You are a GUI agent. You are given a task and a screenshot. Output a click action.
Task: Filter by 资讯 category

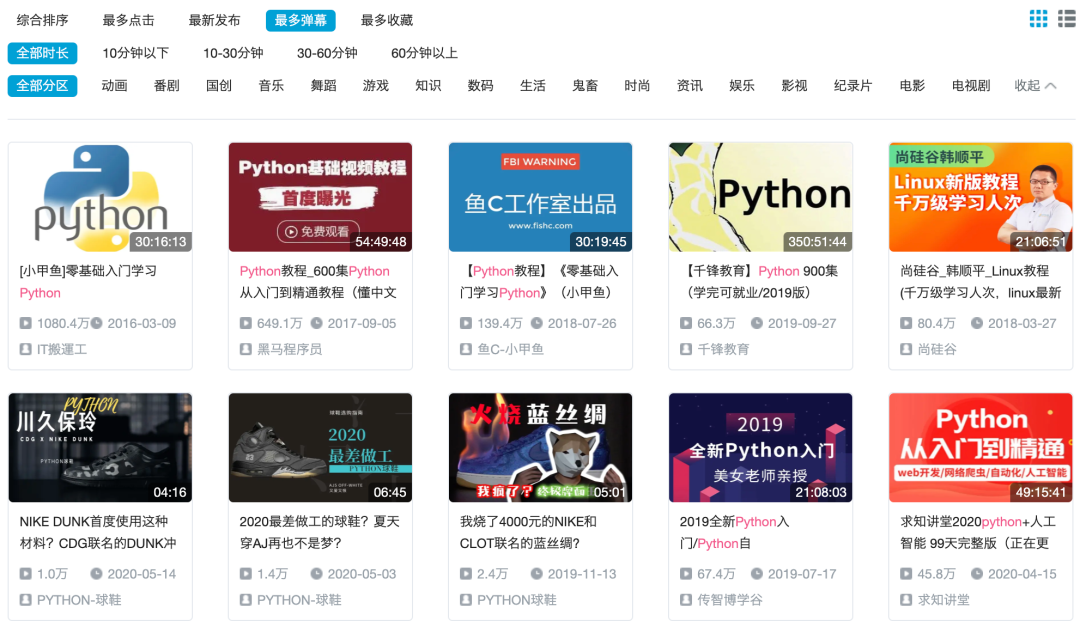(690, 85)
